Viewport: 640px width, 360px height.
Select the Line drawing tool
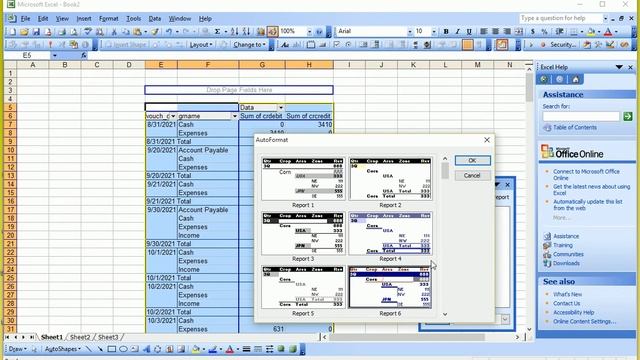click(89, 349)
